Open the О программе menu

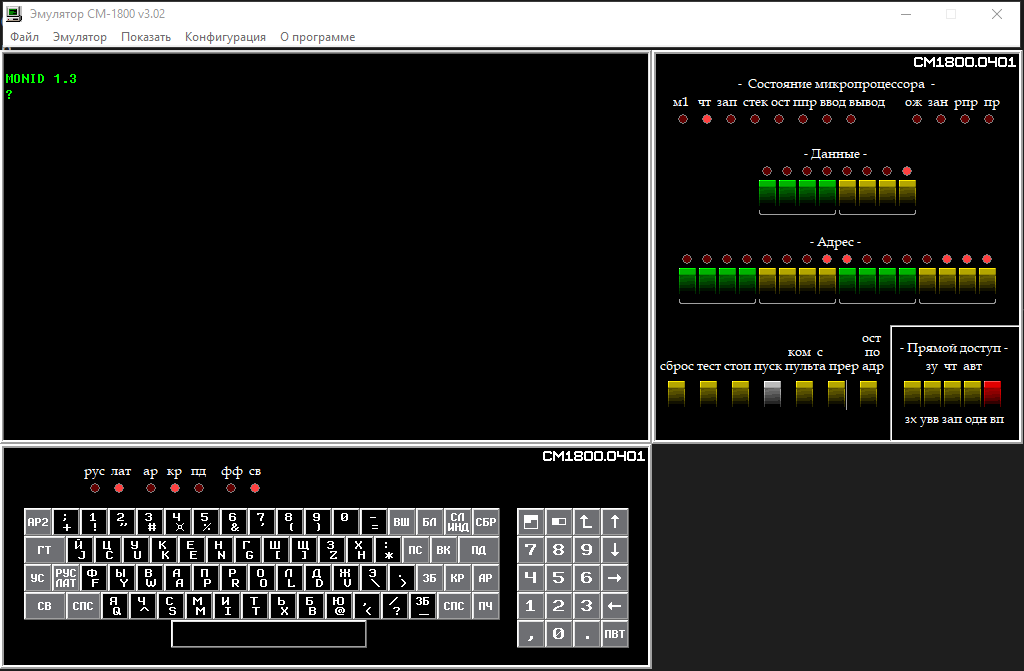point(317,37)
